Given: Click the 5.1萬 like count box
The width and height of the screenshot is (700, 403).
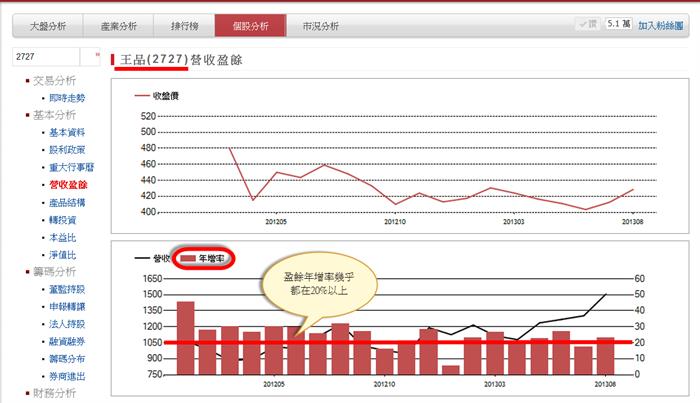Looking at the screenshot, I should coord(619,24).
